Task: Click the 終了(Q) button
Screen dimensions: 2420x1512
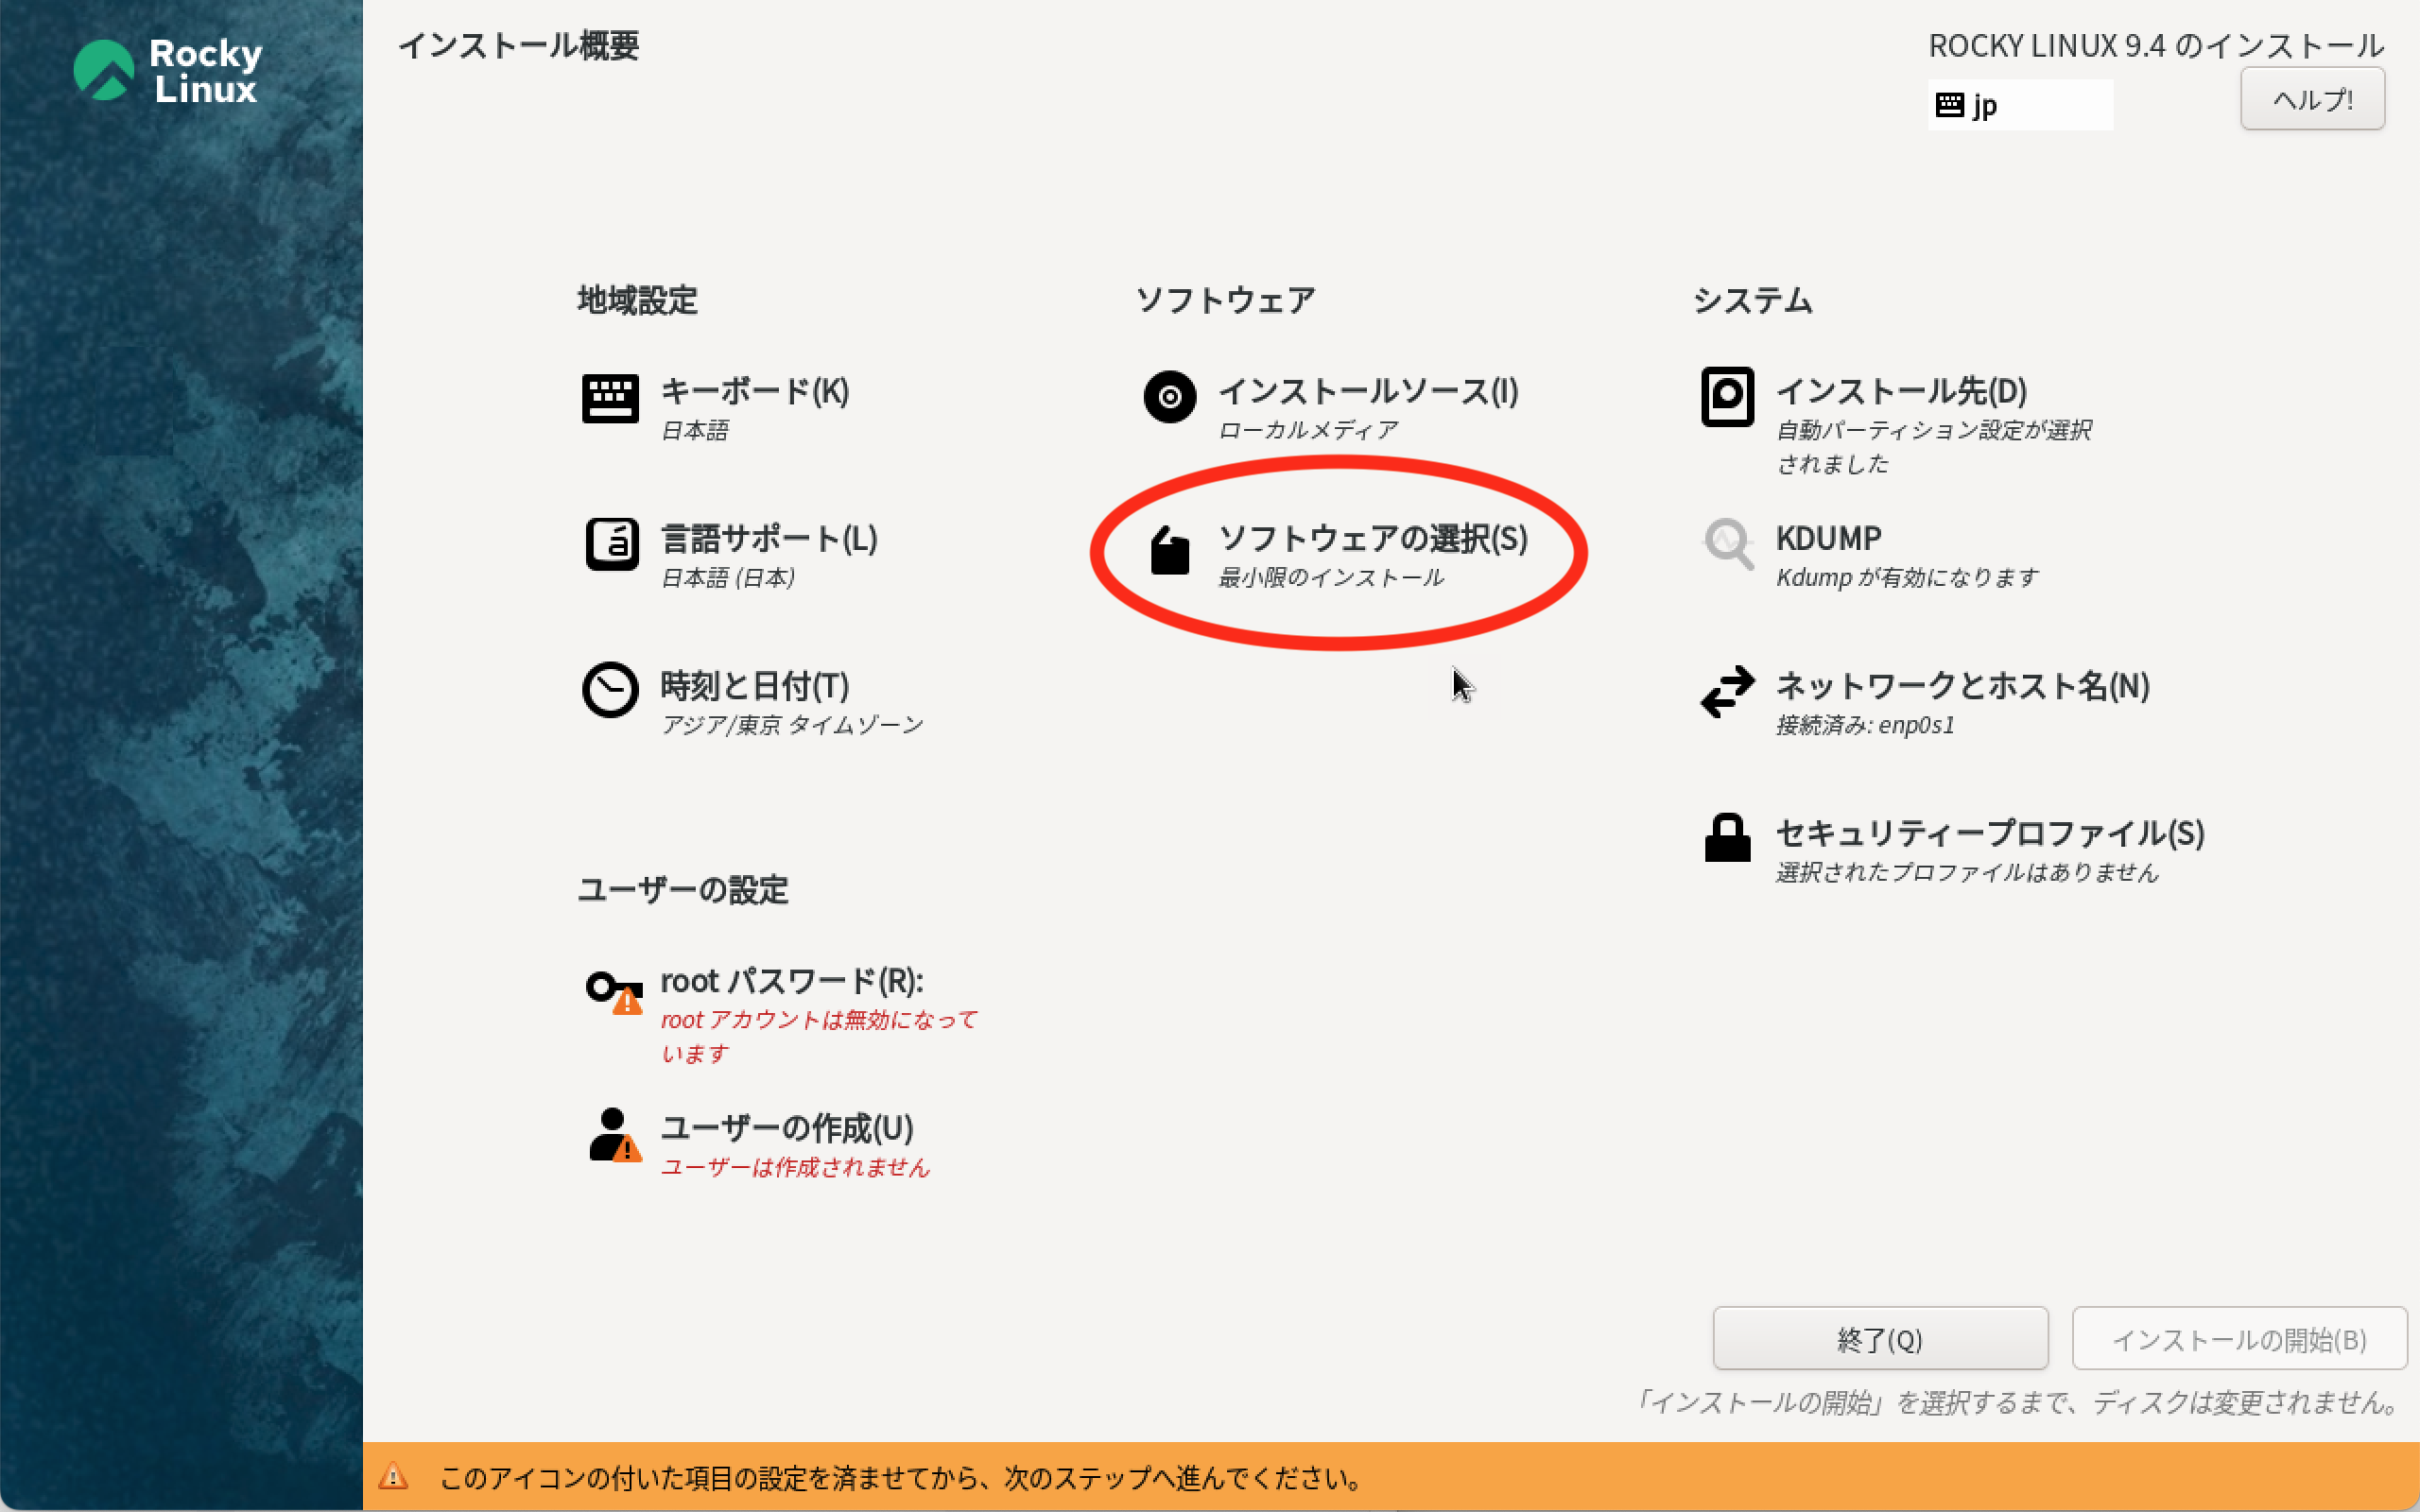Action: point(1880,1339)
